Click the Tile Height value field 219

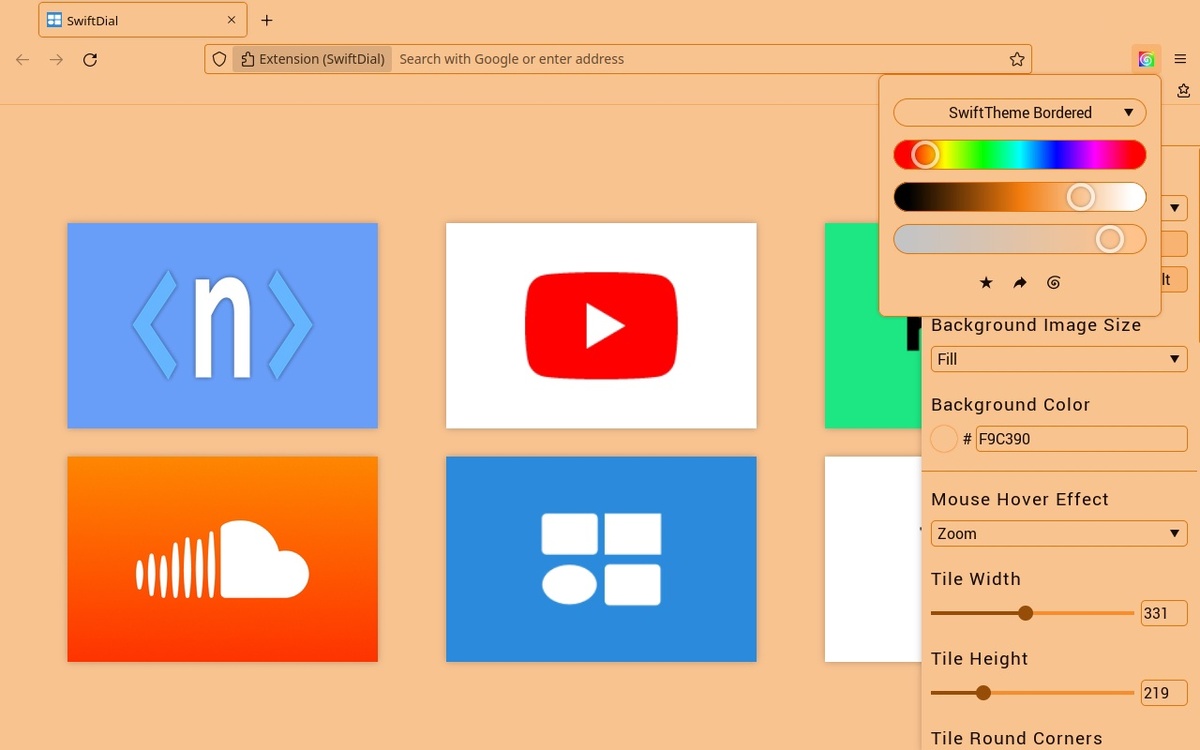point(1164,693)
